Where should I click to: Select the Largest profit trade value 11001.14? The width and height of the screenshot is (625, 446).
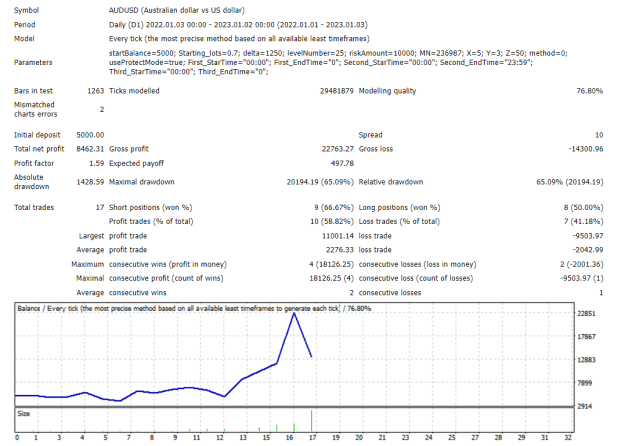(x=338, y=236)
